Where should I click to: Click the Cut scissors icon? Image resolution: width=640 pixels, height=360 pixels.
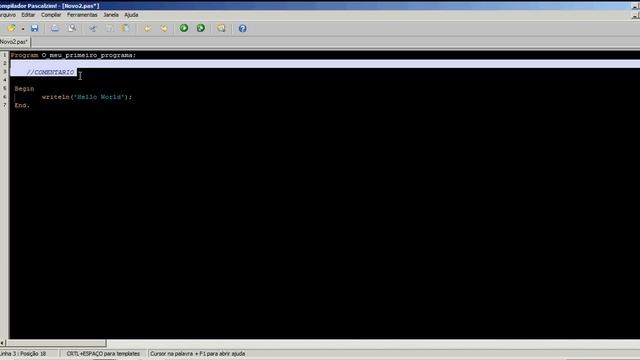[93, 28]
